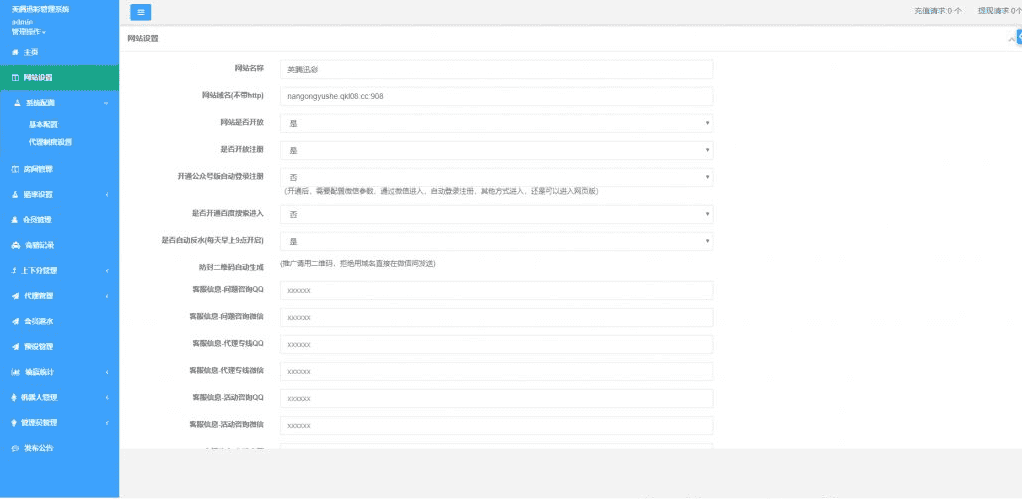Viewport: 1022px width, 499px height.
Task: Open the 管理操作 dropdown under admin
Action: pyautogui.click(x=29, y=31)
